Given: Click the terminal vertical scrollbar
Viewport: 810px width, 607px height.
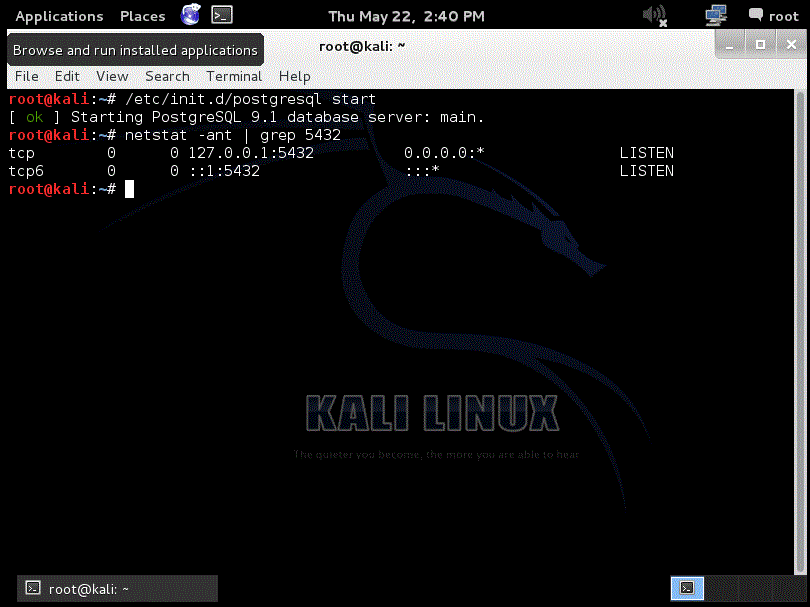Looking at the screenshot, I should click(x=800, y=331).
